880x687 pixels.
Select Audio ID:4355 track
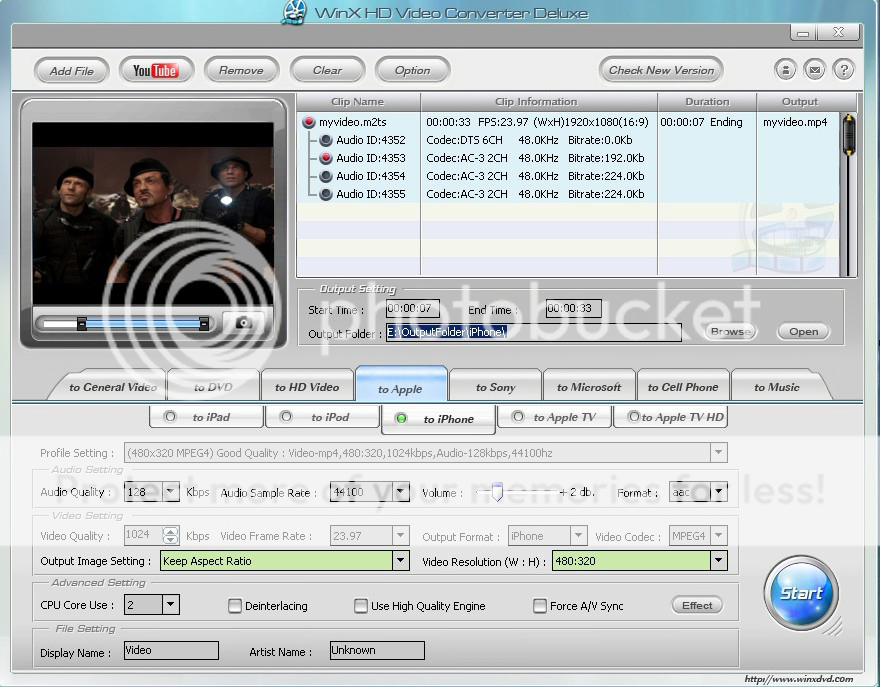[x=326, y=194]
